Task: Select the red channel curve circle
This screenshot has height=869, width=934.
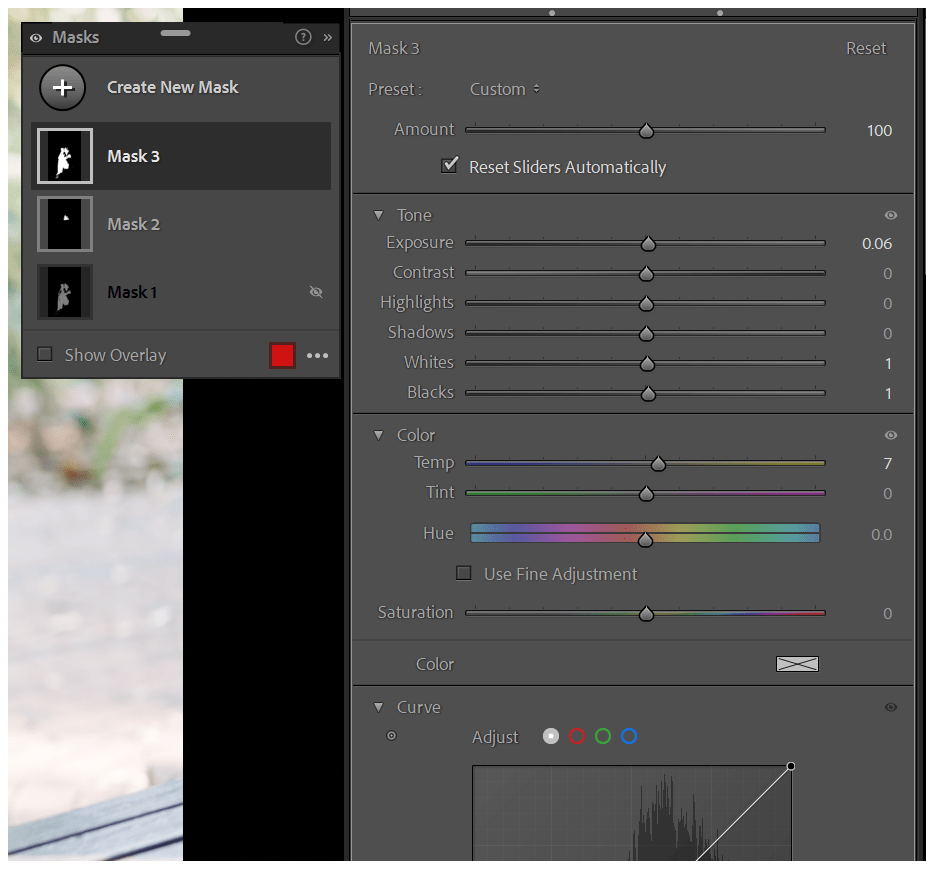Action: click(577, 736)
